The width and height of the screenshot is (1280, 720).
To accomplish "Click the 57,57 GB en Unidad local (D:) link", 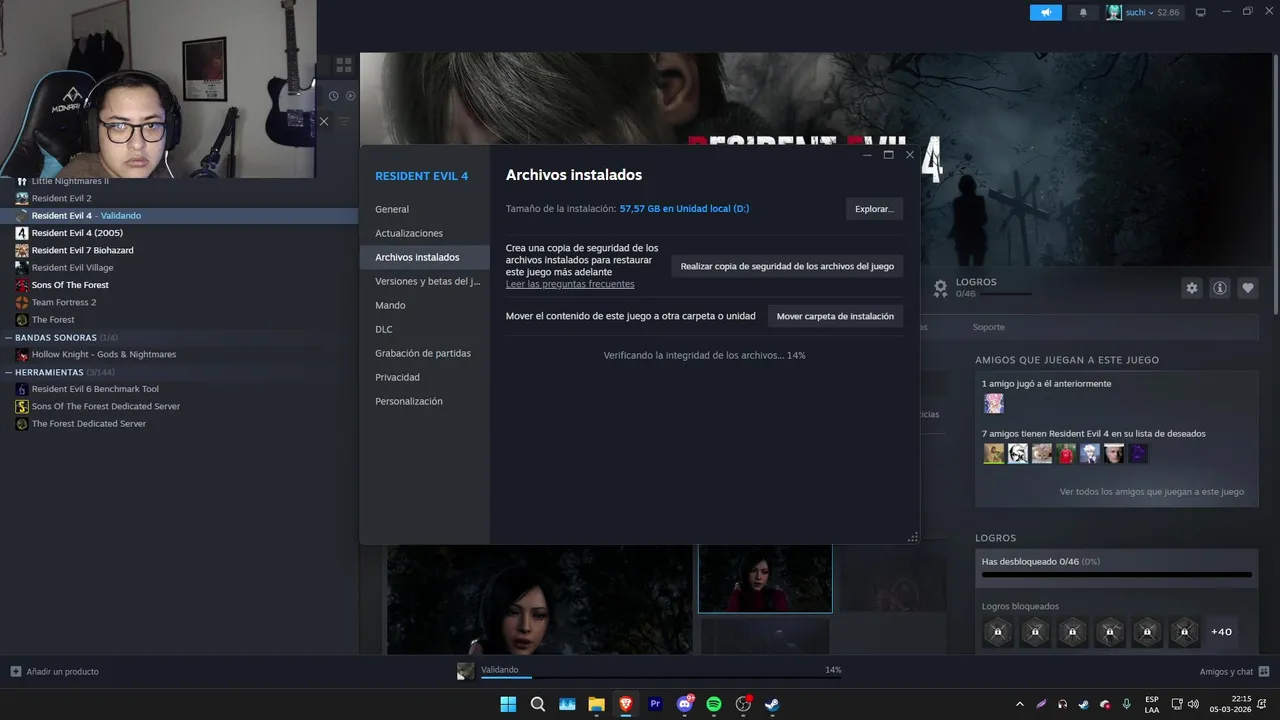I will (x=684, y=209).
